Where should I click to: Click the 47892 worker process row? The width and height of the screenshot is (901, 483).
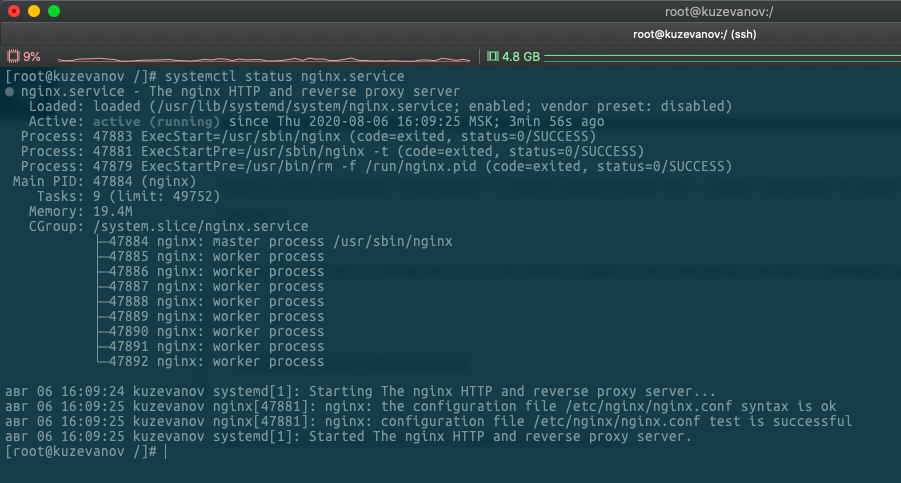pyautogui.click(x=210, y=361)
